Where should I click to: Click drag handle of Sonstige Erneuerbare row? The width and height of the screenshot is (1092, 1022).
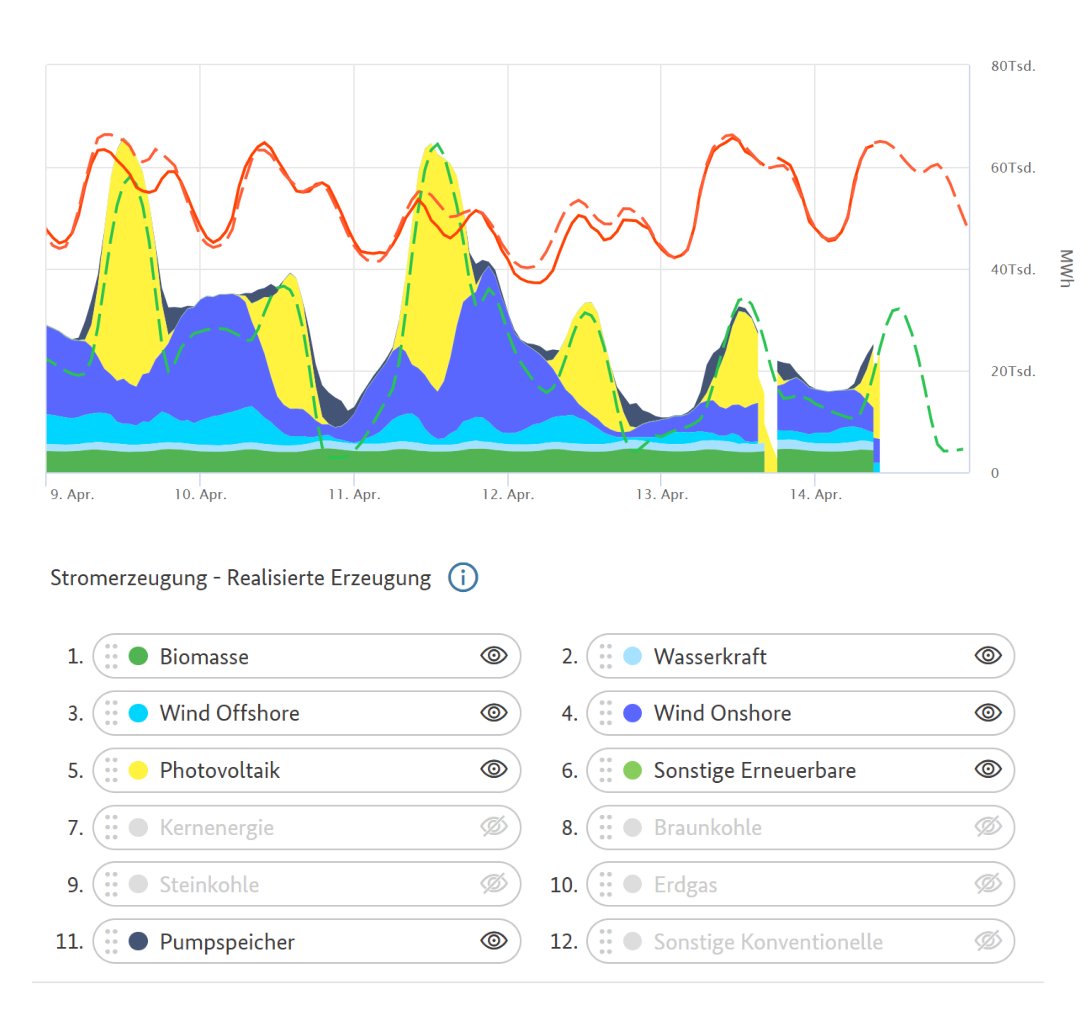tap(606, 771)
